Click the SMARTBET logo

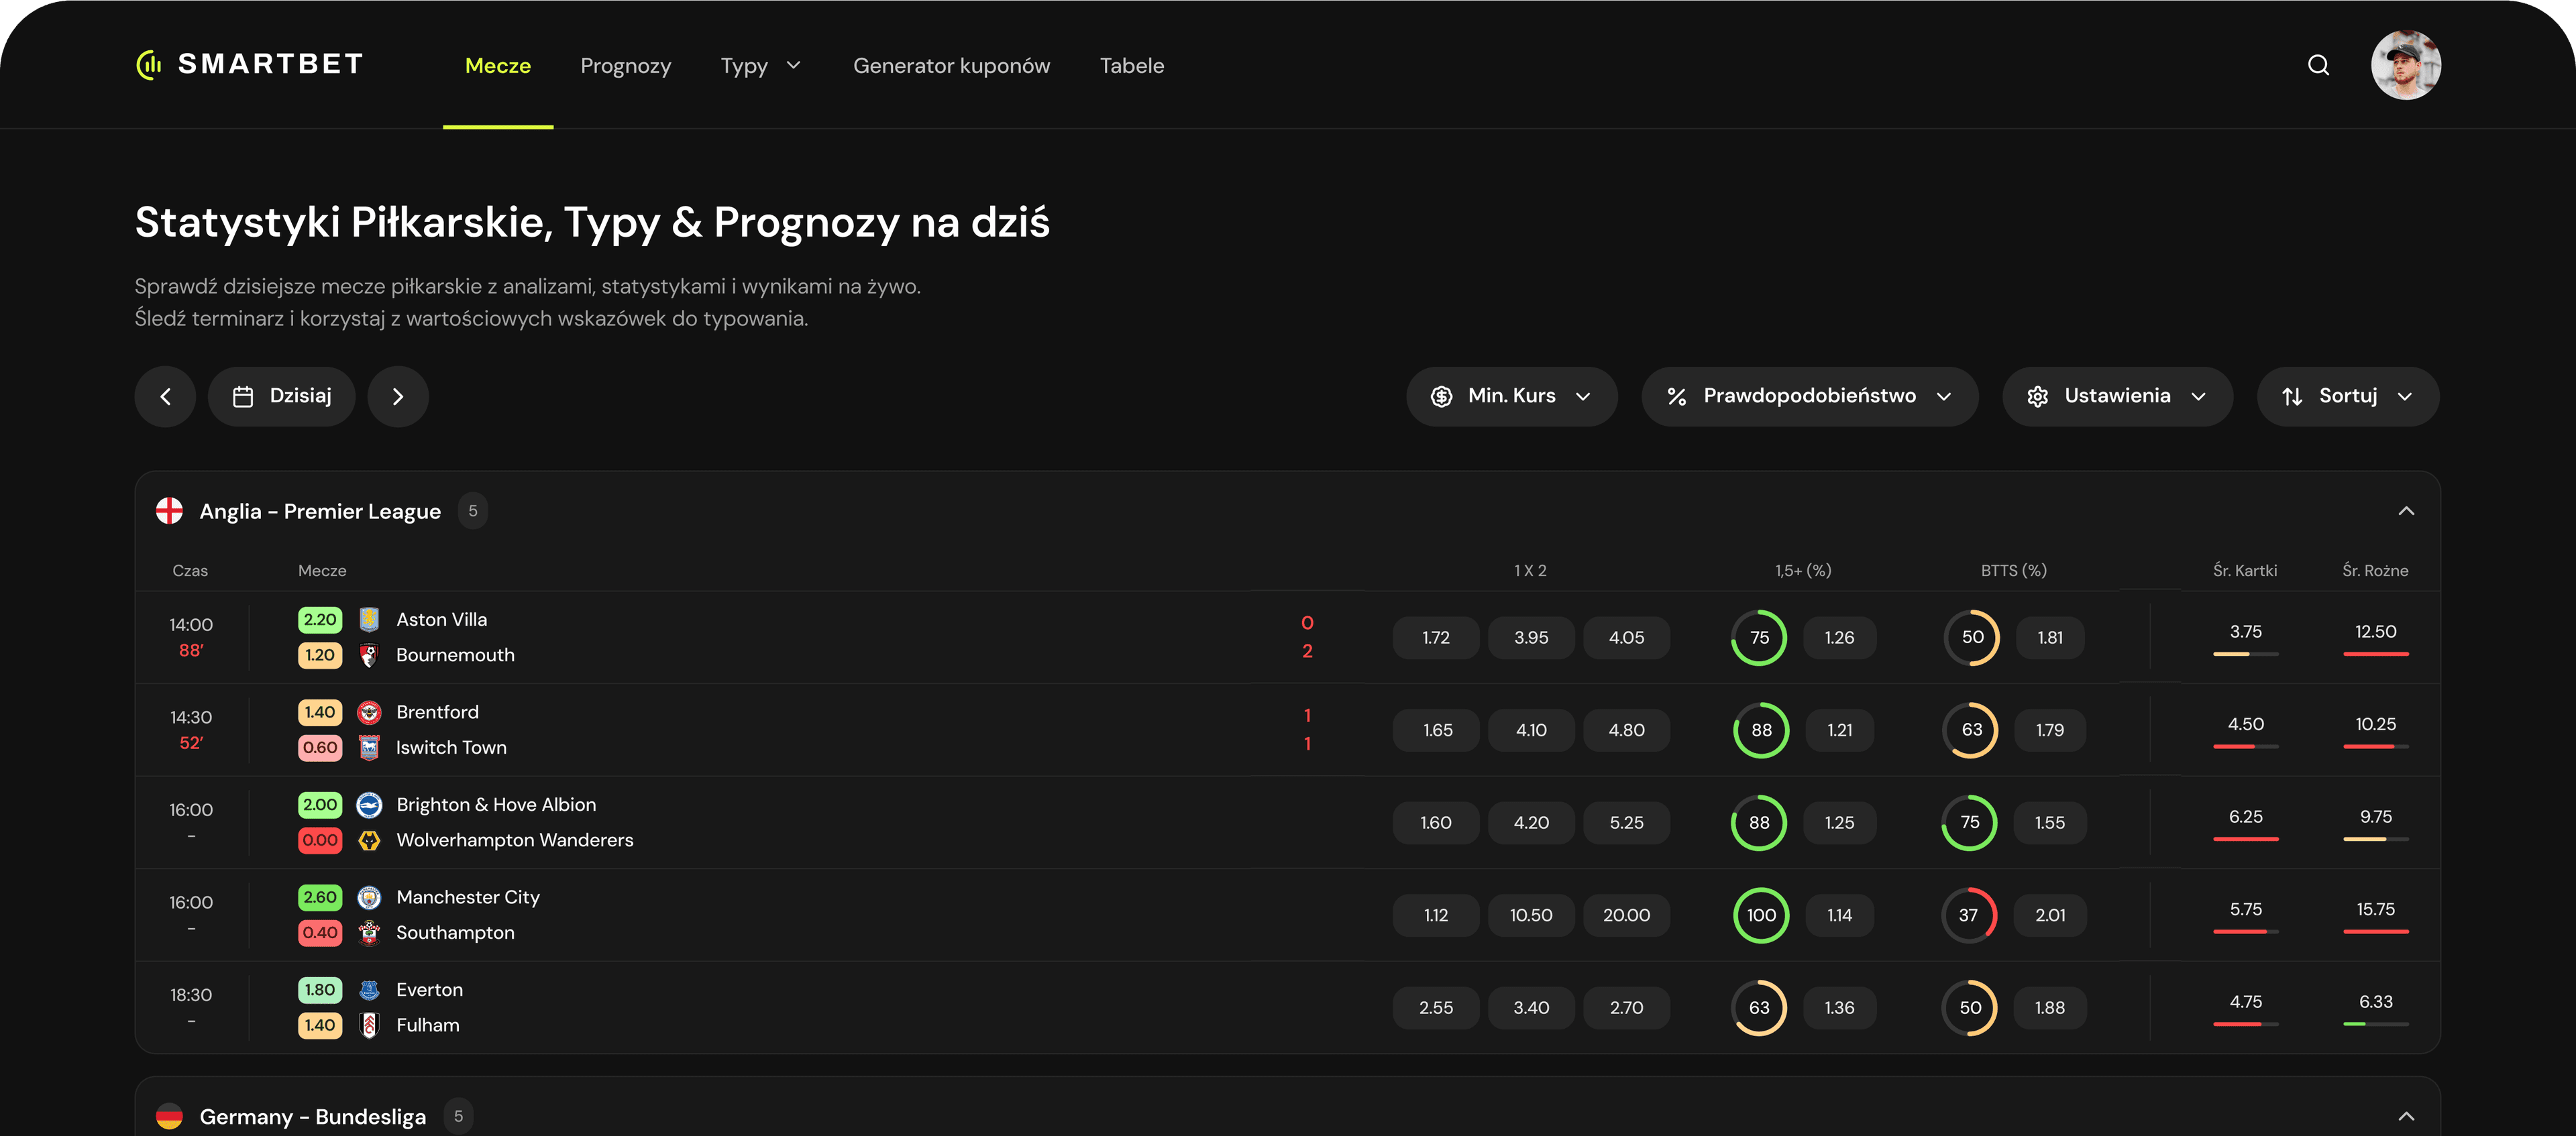click(x=249, y=64)
